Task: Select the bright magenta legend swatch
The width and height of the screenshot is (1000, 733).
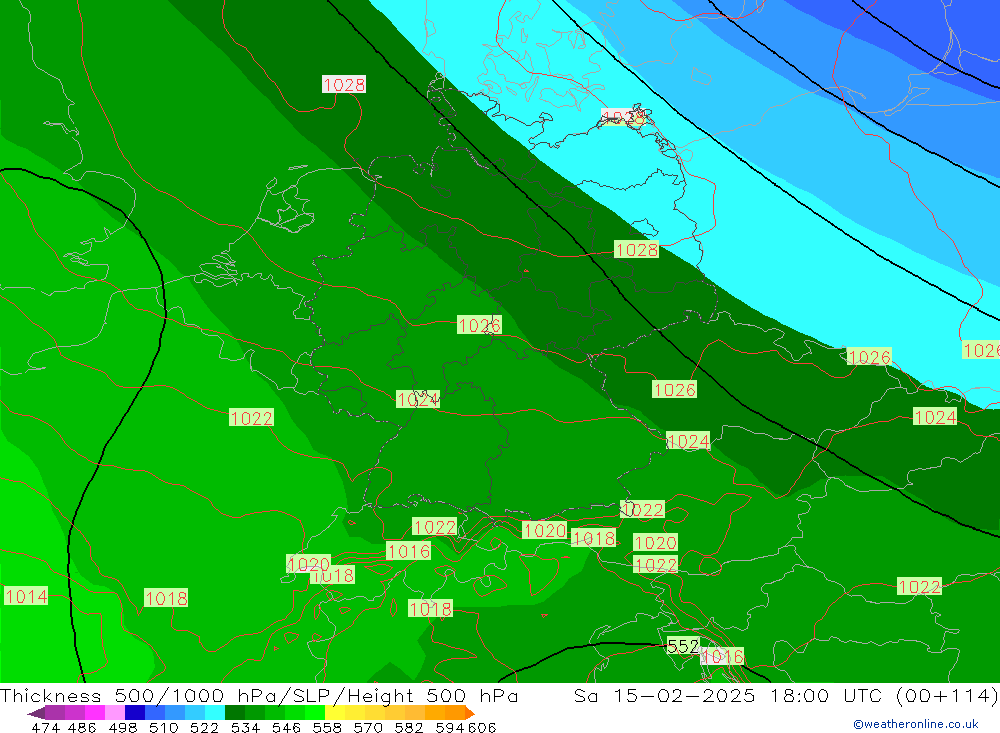Action: pos(94,713)
